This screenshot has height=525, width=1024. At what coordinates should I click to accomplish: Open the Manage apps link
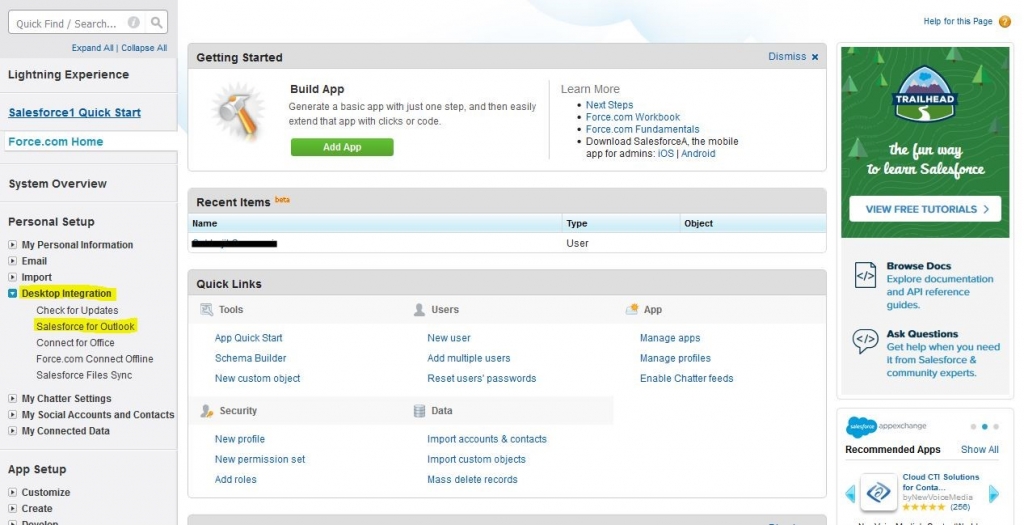click(x=670, y=338)
